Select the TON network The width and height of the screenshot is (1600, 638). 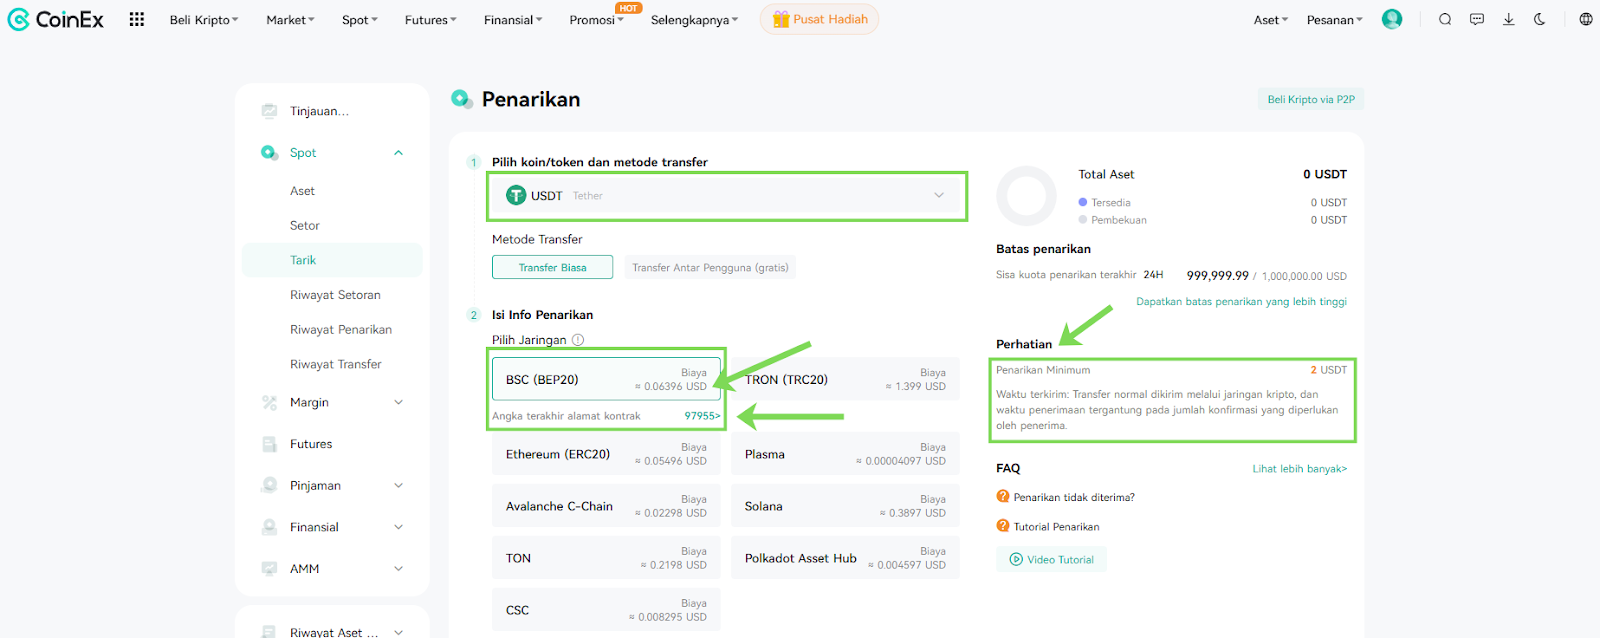(x=606, y=558)
